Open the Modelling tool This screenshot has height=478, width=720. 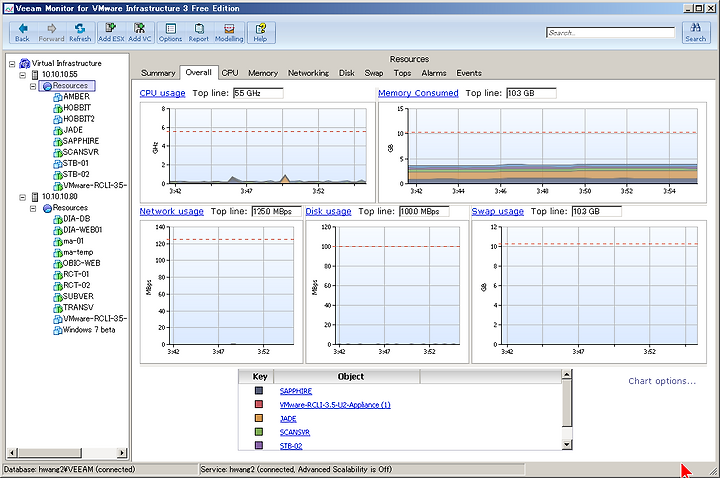(229, 33)
